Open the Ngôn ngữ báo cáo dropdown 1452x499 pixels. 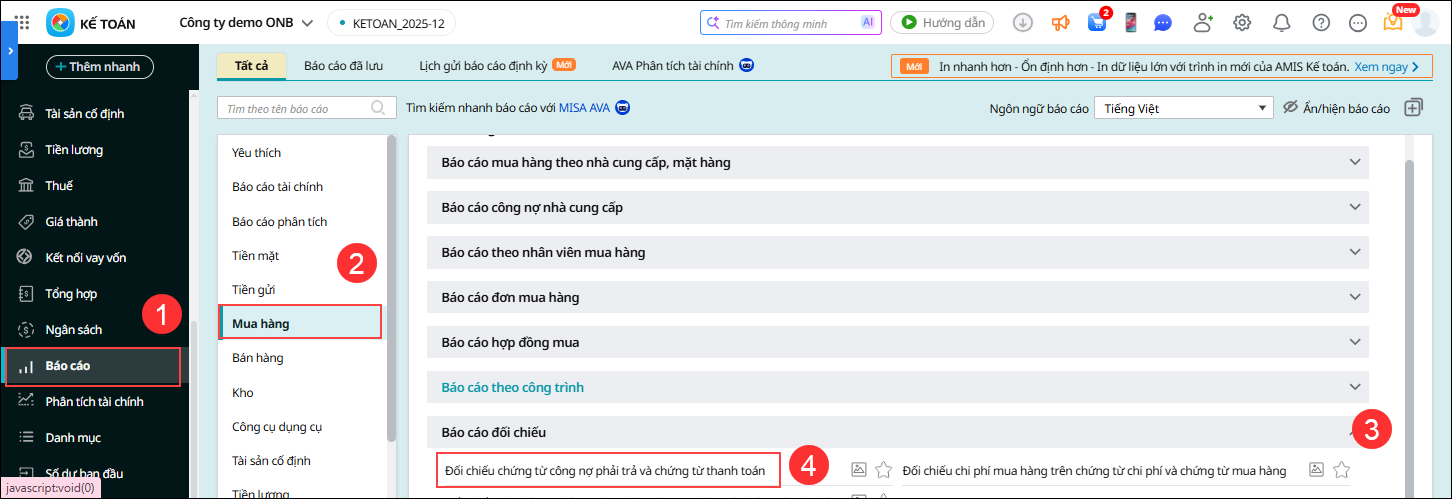[x=1182, y=108]
